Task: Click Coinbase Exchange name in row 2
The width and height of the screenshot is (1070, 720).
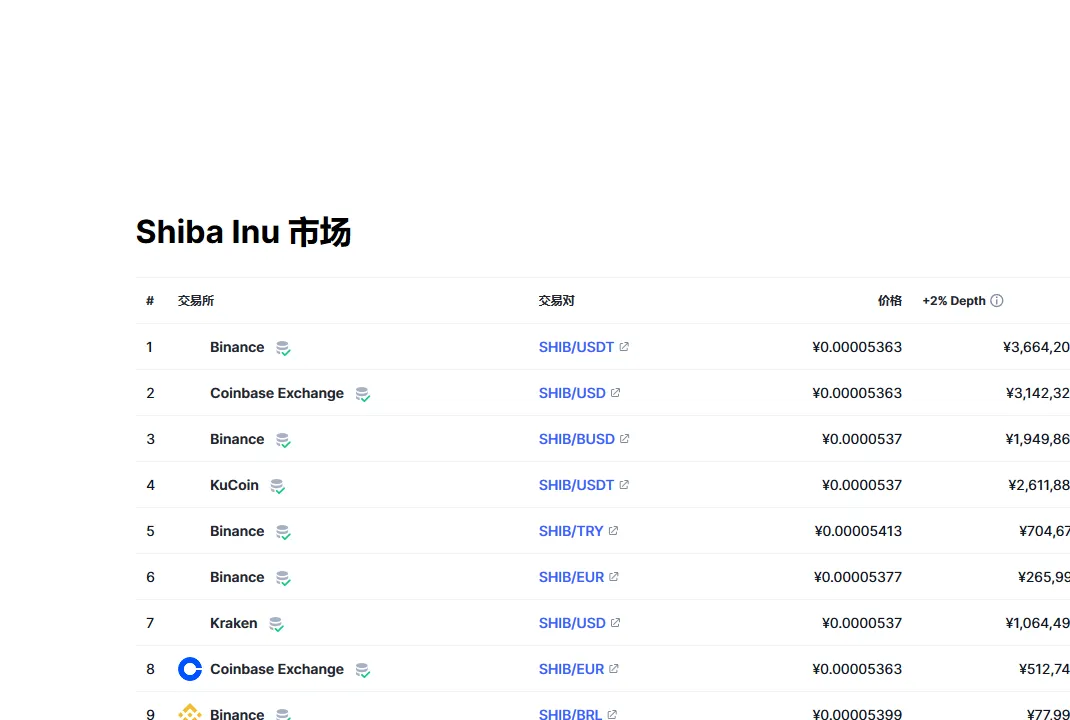Action: [277, 393]
